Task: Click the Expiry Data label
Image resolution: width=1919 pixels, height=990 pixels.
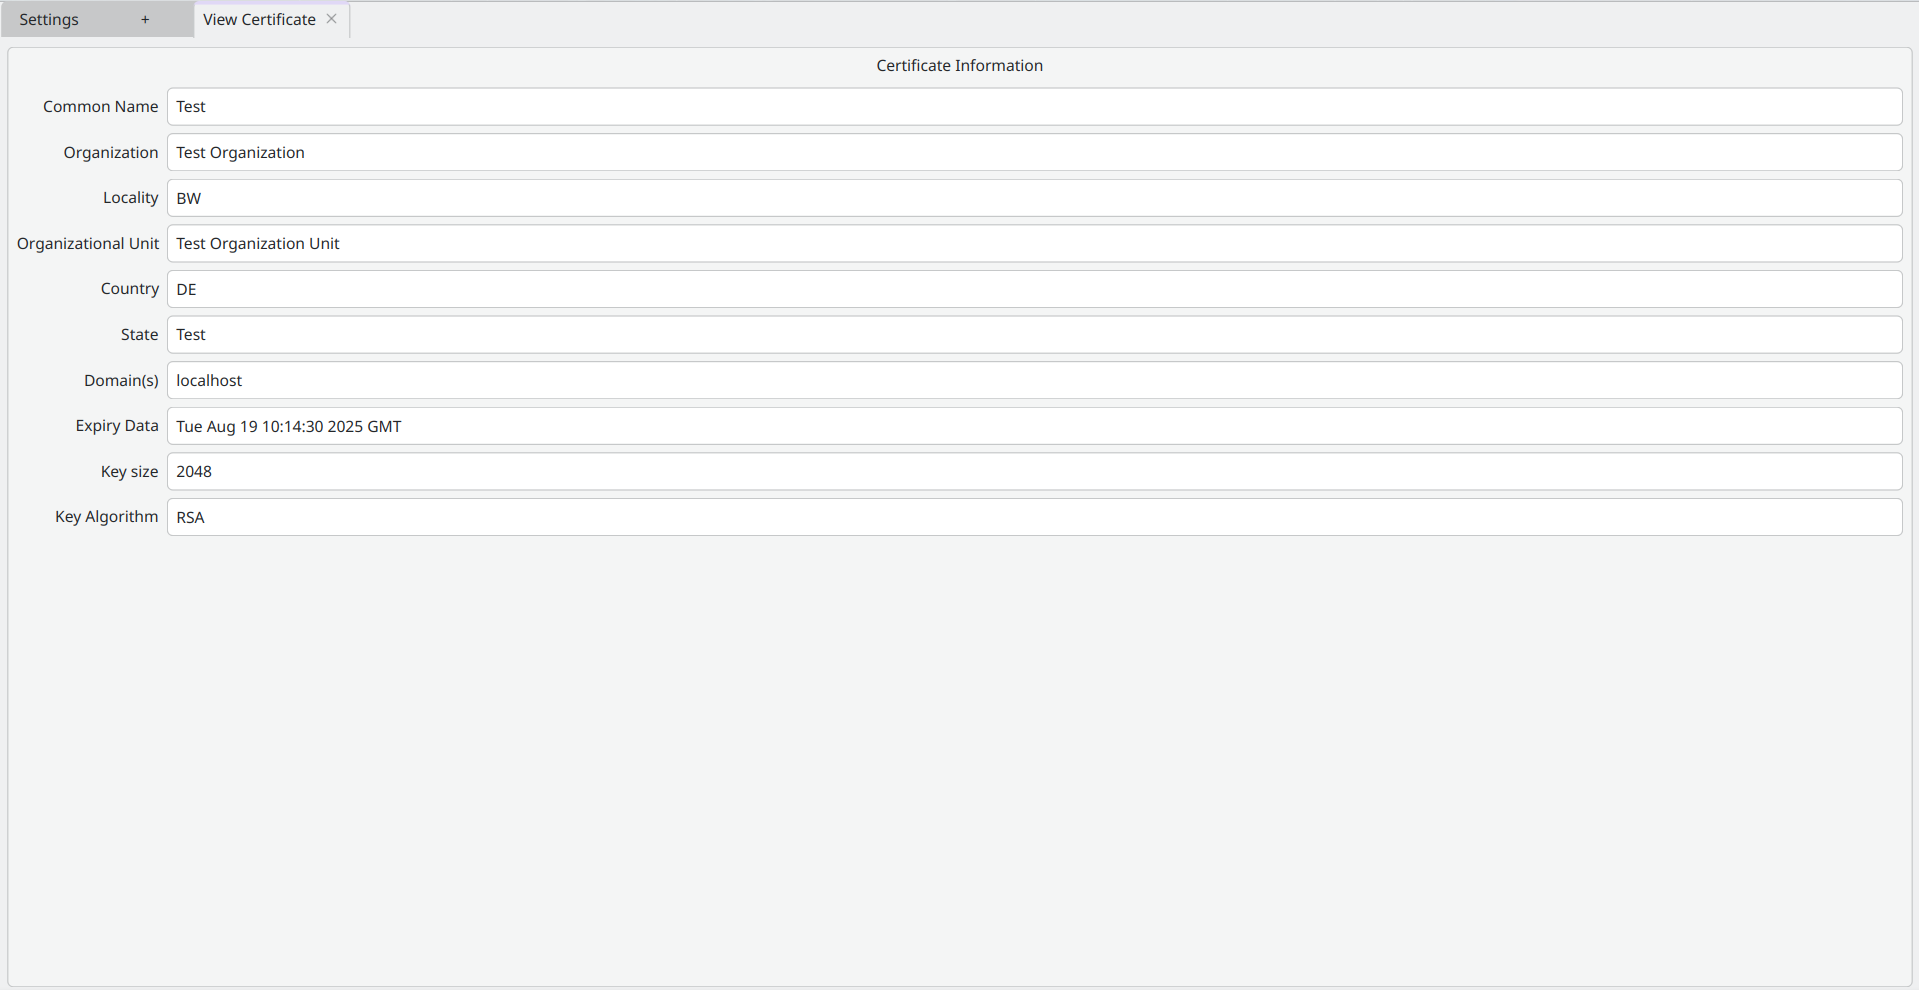Action: (116, 426)
